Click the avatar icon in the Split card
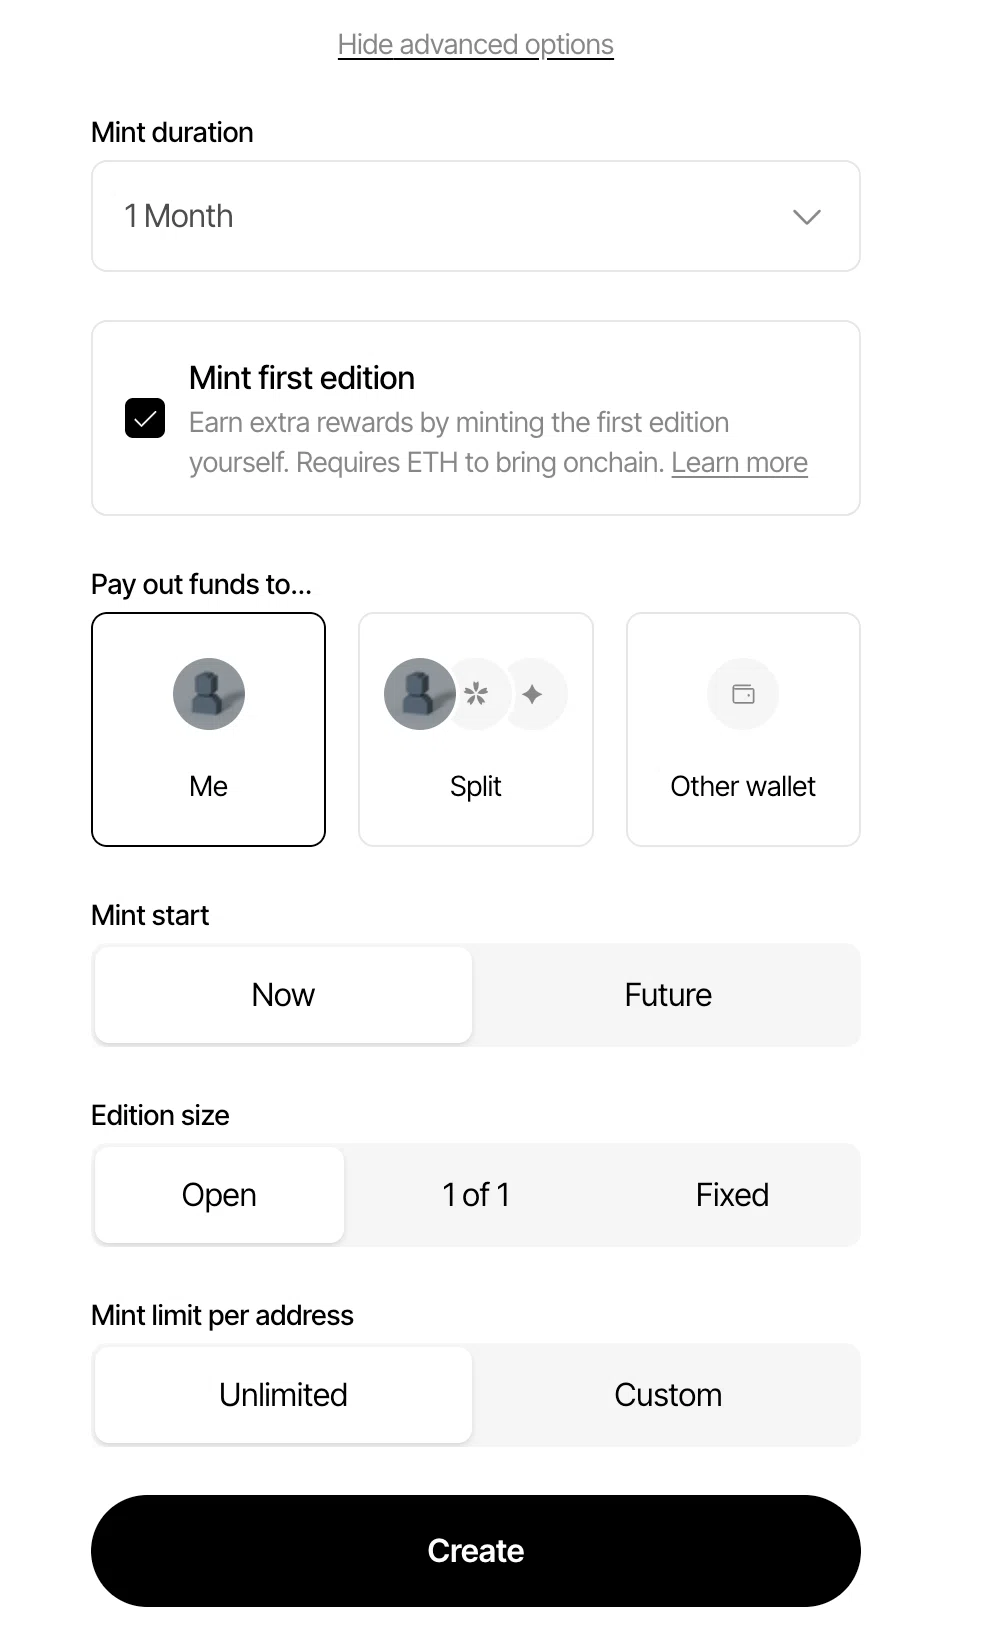989x1648 pixels. 420,693
